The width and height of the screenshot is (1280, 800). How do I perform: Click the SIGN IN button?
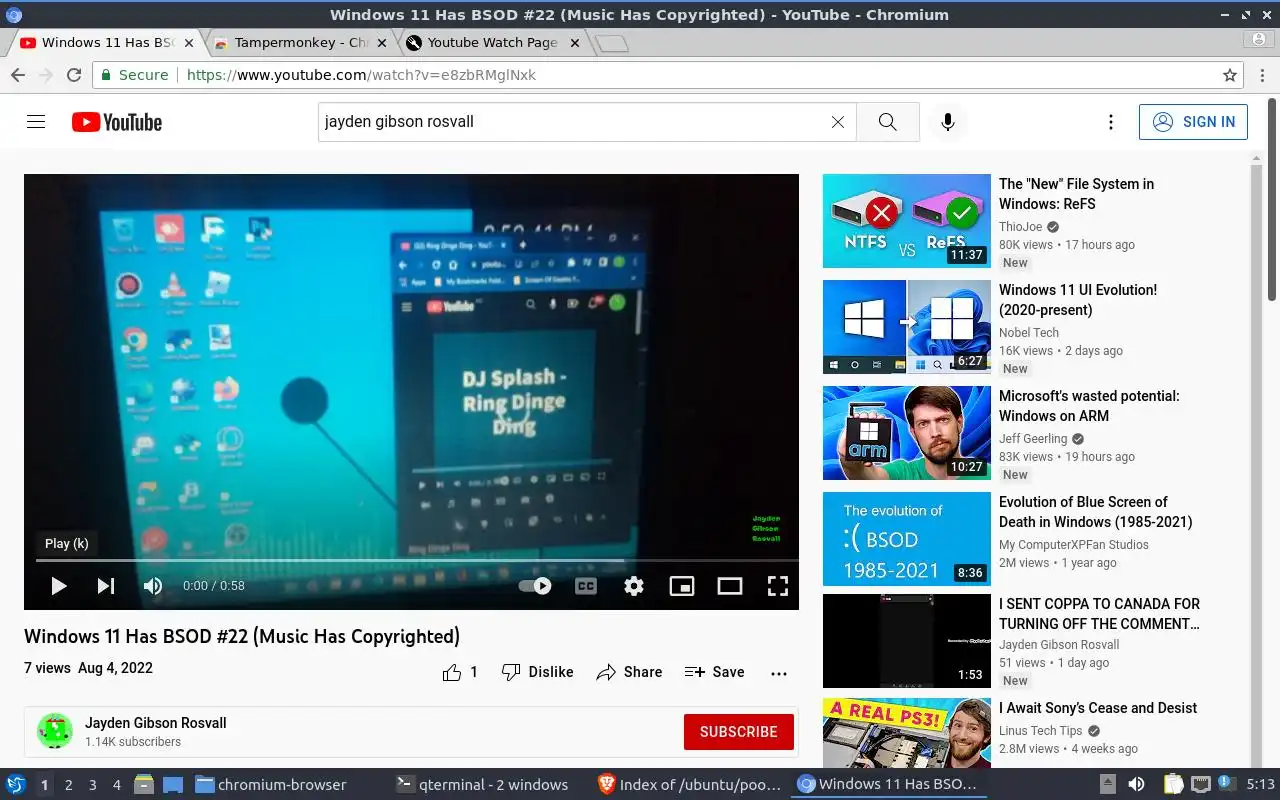1193,122
